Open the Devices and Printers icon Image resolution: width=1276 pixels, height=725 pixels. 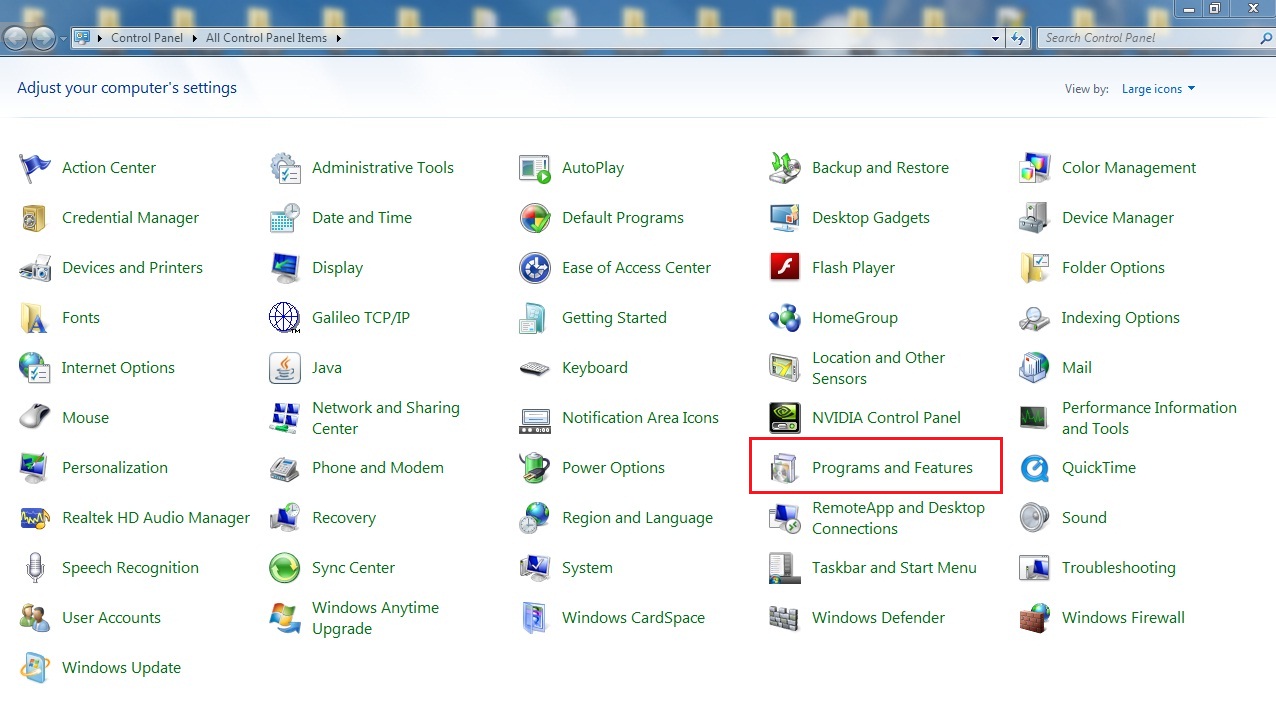35,268
